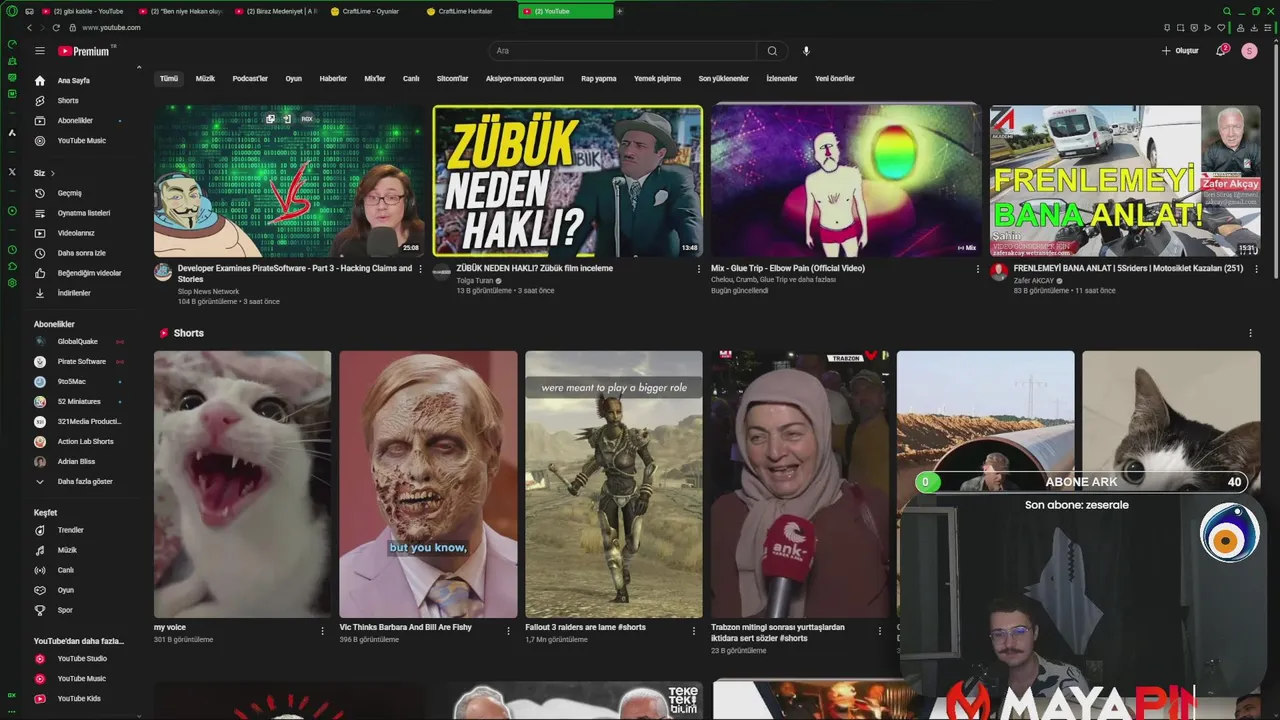
Task: Reload the page in browser toolbar
Action: [56, 28]
